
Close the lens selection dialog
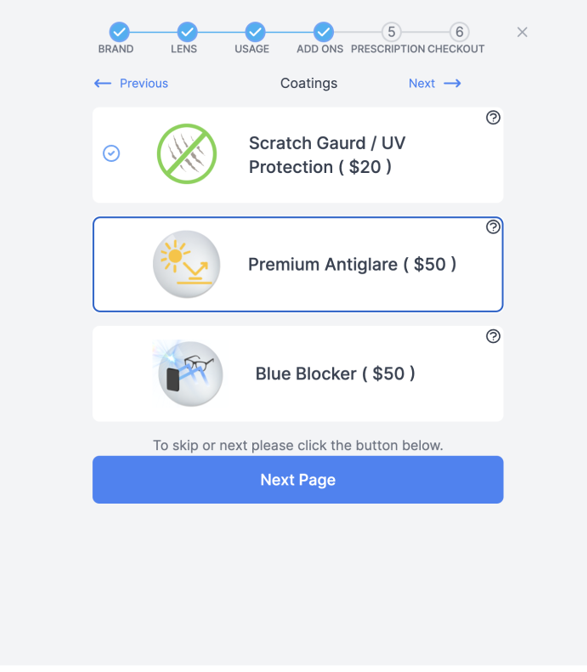coord(522,32)
